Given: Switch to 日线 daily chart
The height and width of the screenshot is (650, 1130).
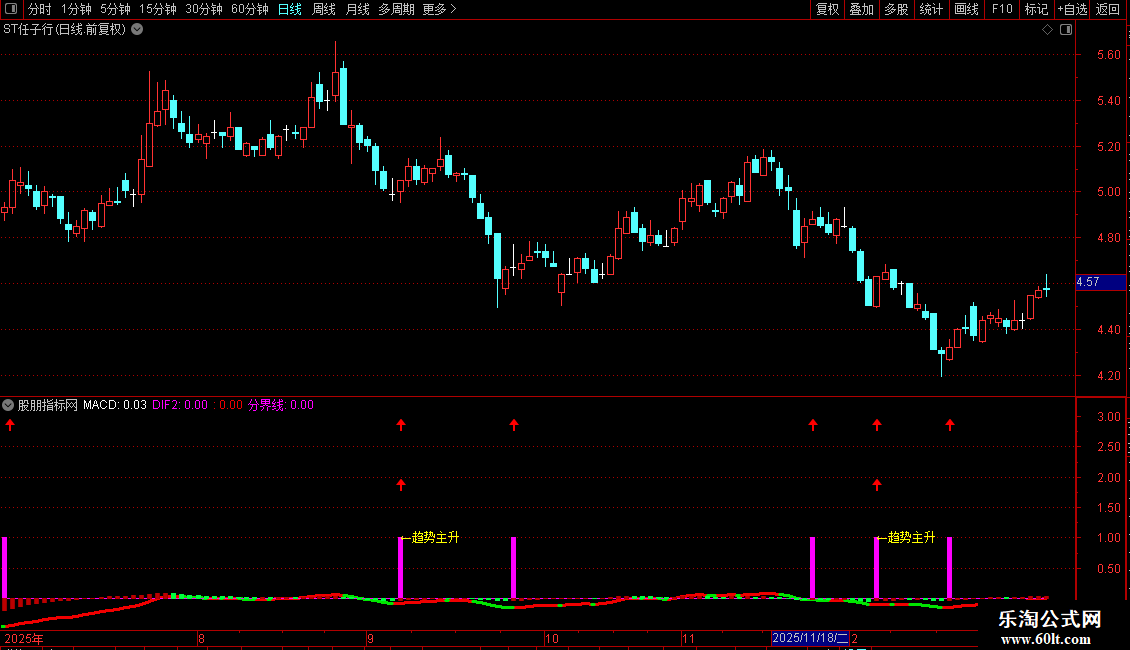Looking at the screenshot, I should (x=290, y=9).
